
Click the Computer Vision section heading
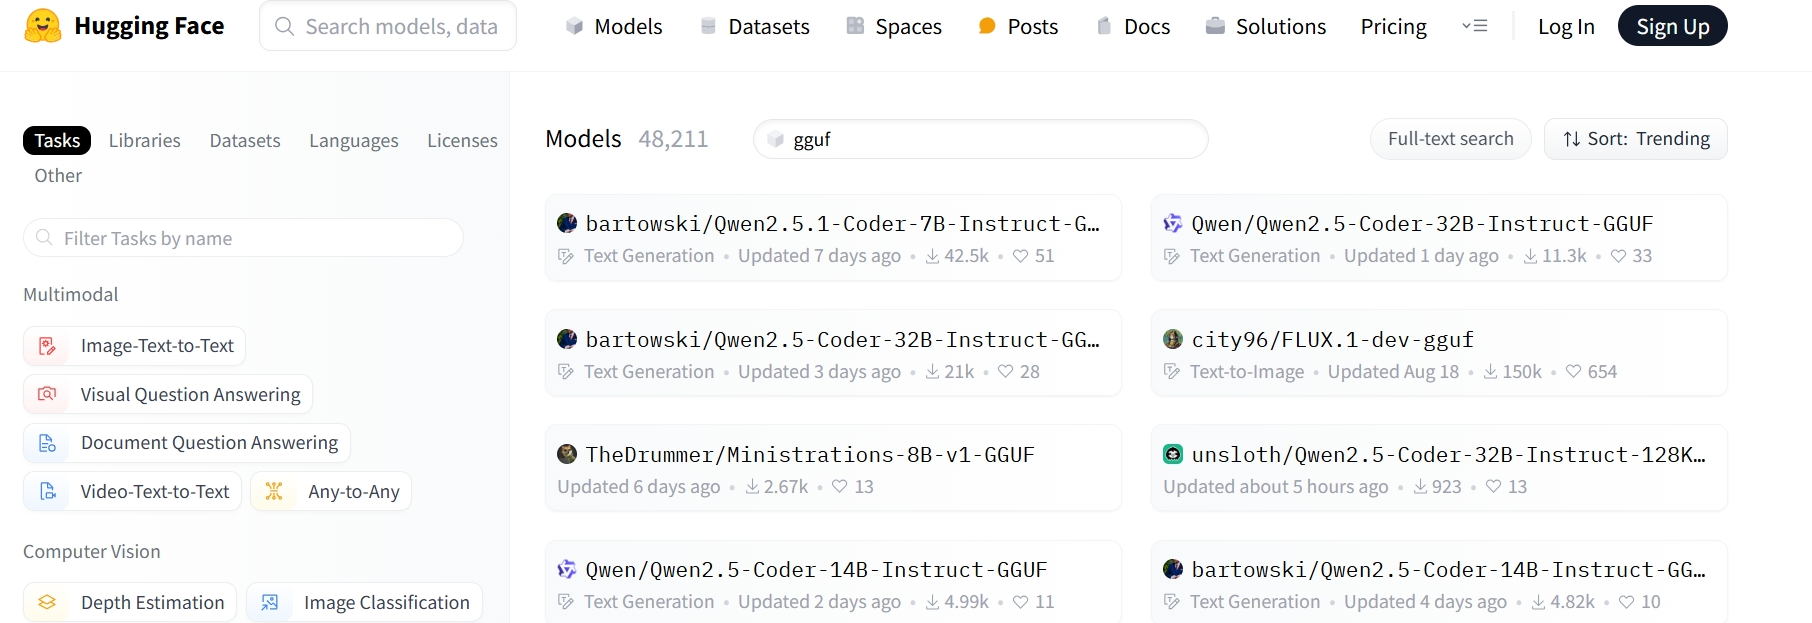pyautogui.click(x=92, y=551)
